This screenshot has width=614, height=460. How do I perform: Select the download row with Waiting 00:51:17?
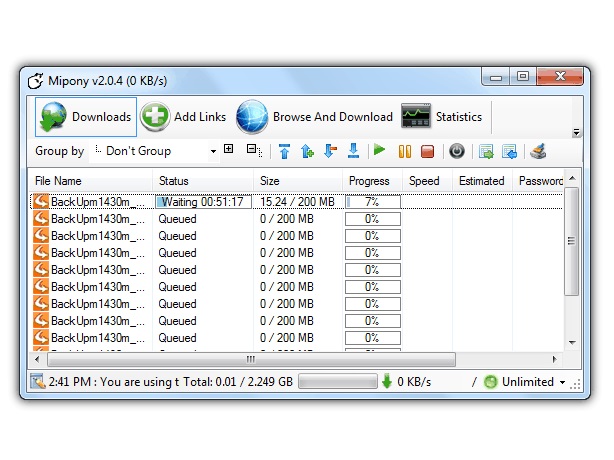click(x=296, y=202)
